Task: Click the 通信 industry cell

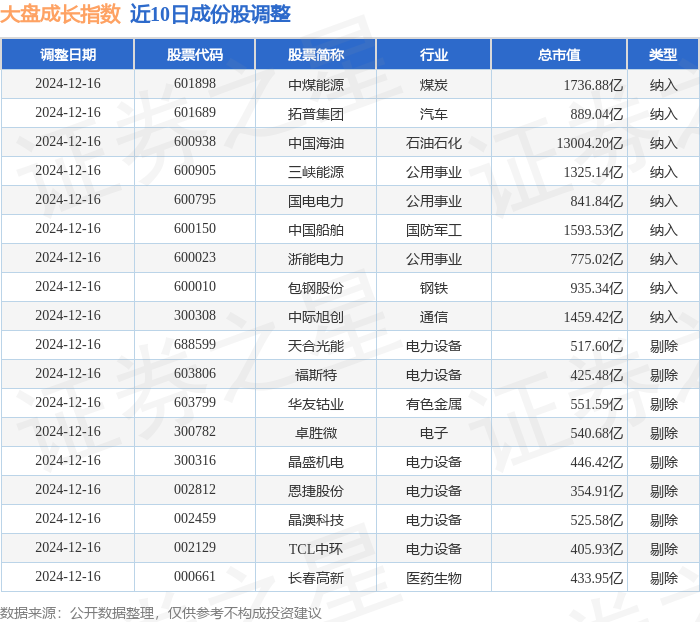Action: point(433,317)
